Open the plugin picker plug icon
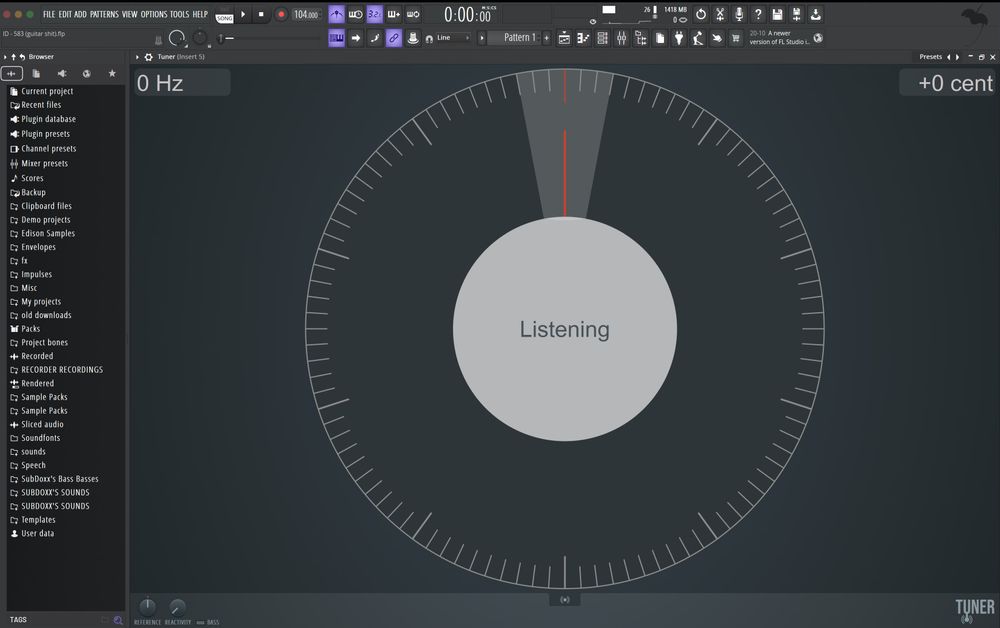 [679, 38]
